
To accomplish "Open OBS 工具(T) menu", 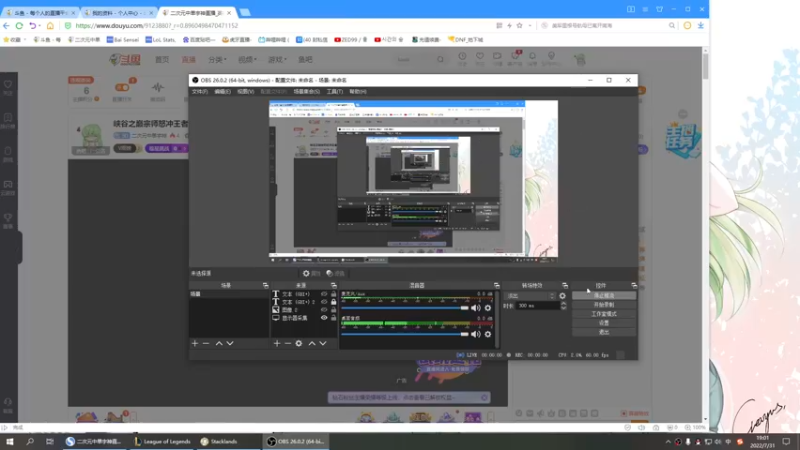I will pyautogui.click(x=335, y=92).
